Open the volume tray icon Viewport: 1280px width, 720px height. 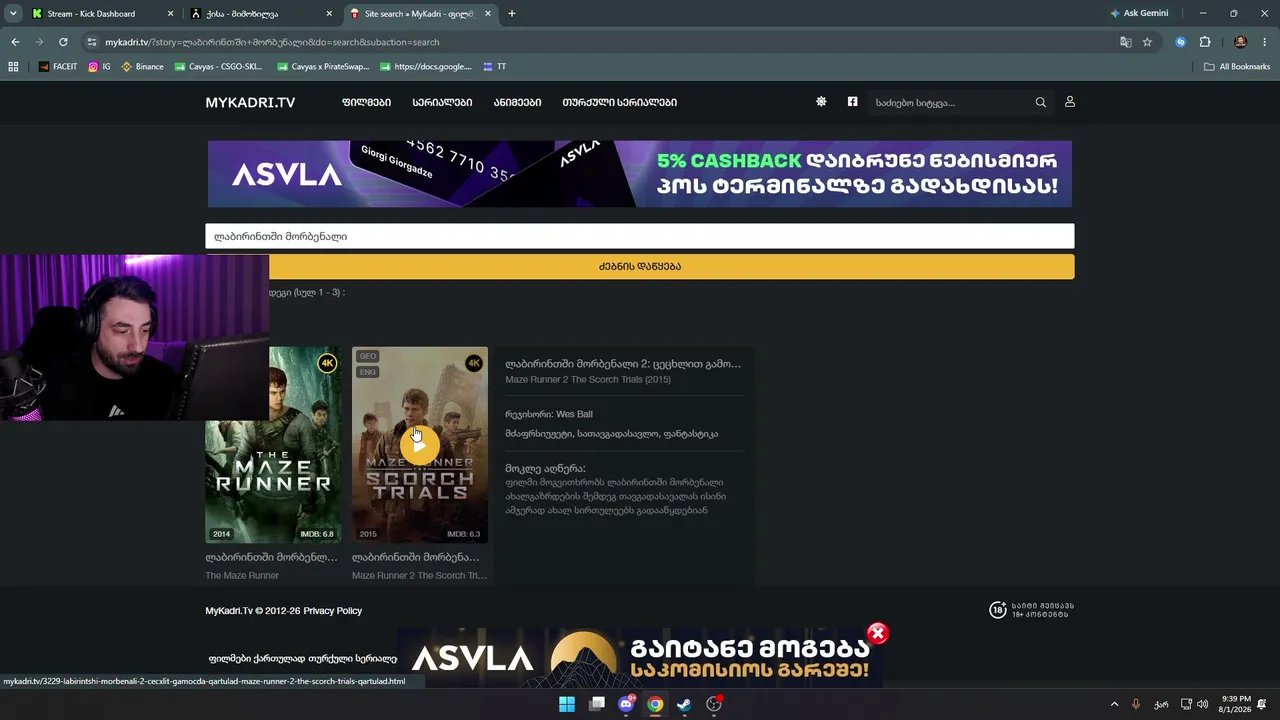pos(1203,704)
